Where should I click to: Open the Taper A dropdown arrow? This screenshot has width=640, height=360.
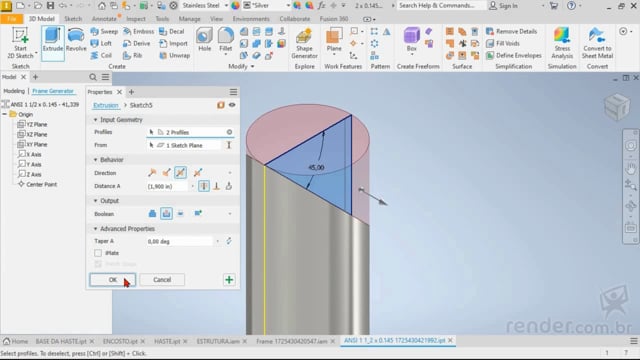pyautogui.click(x=218, y=242)
